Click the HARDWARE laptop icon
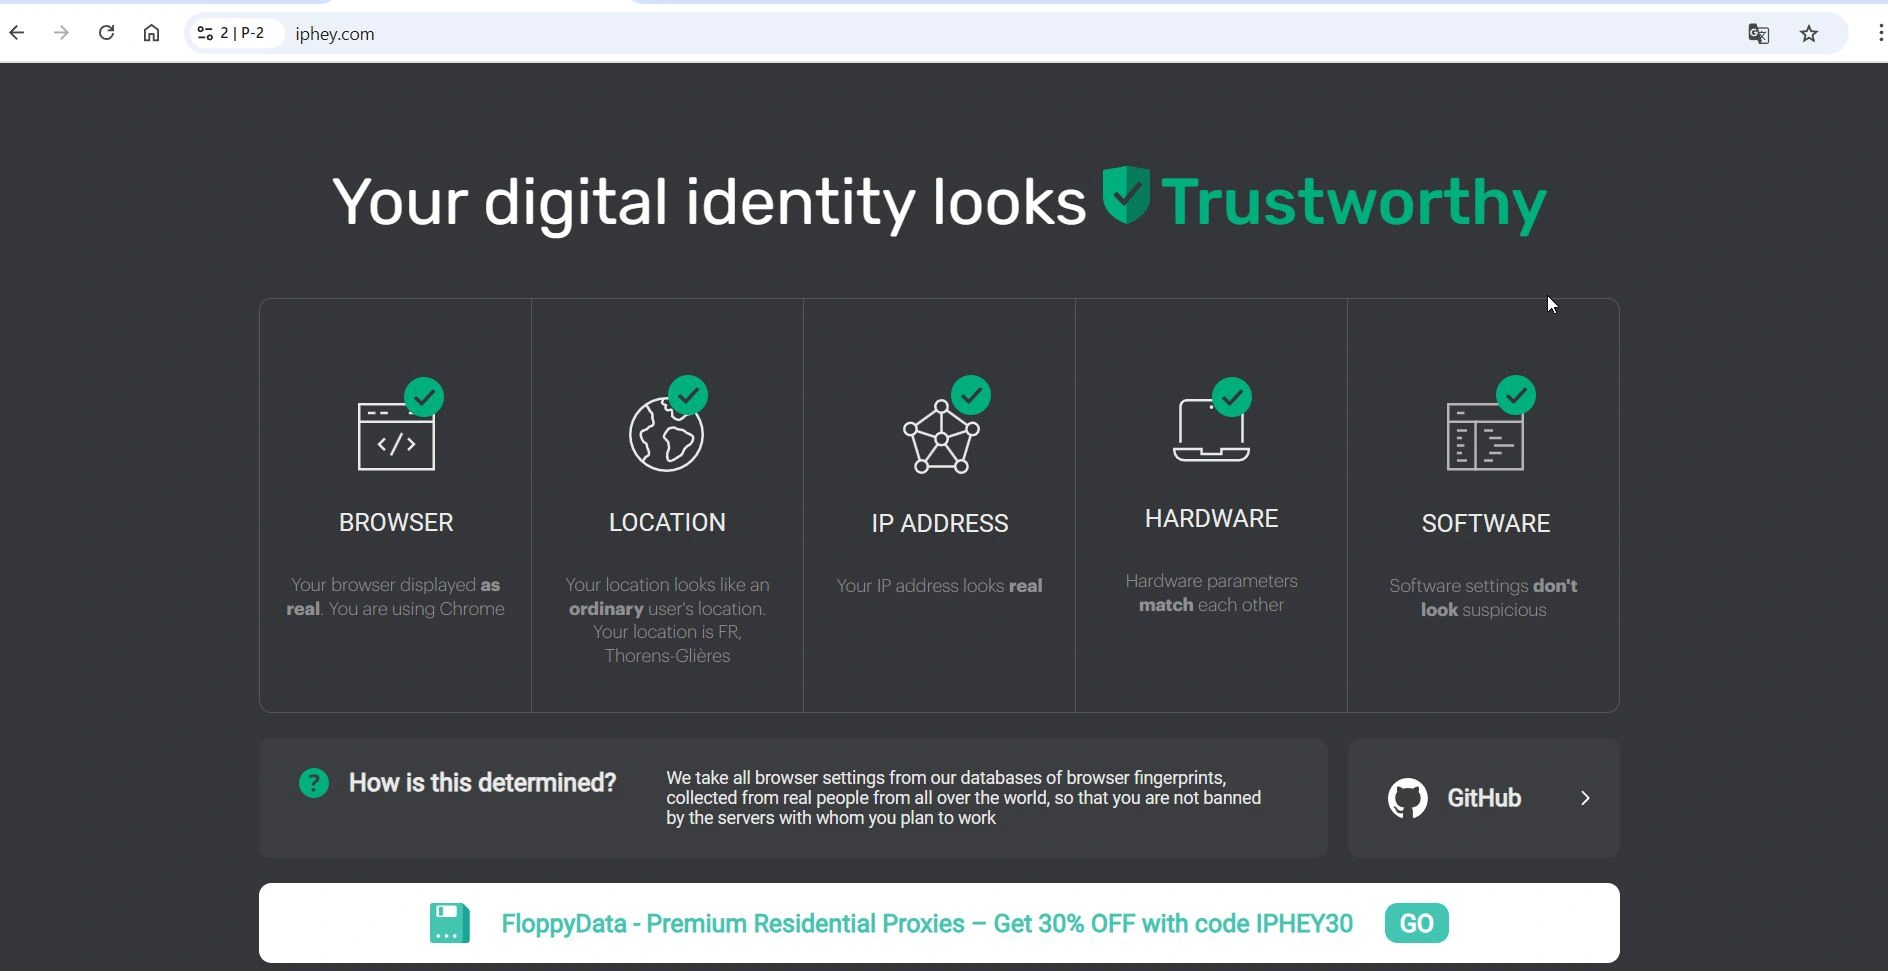This screenshot has width=1888, height=971. (1211, 431)
